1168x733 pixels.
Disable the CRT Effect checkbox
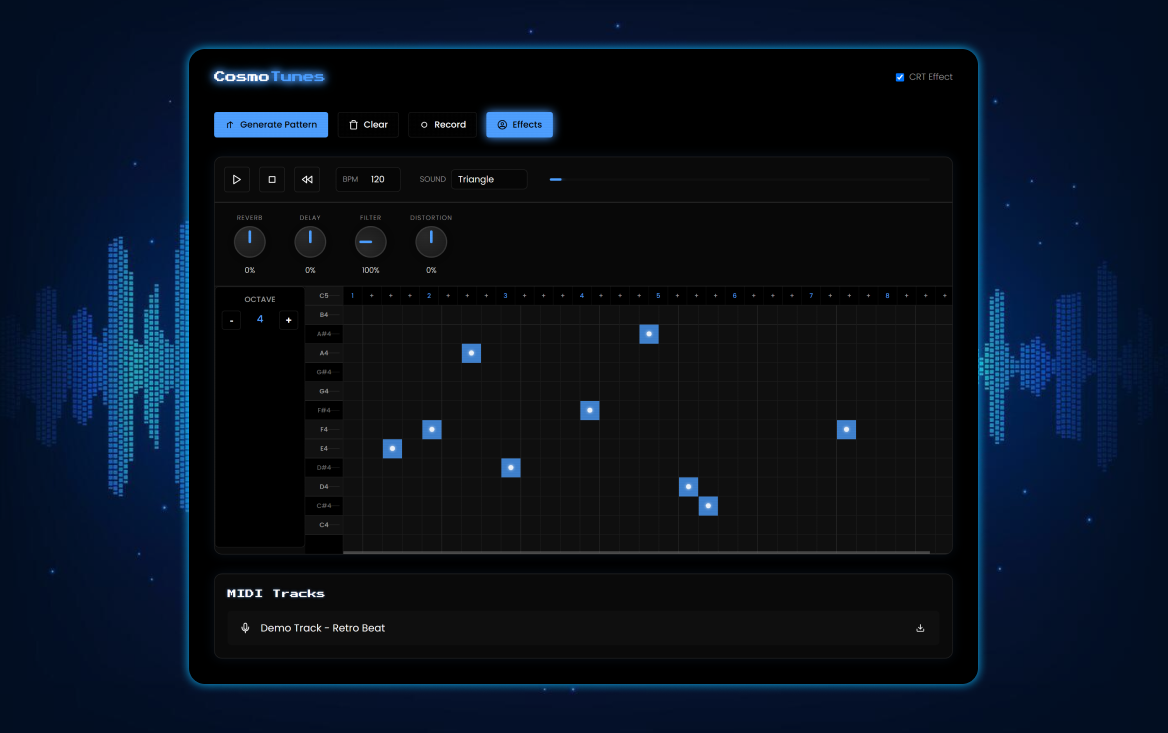900,77
